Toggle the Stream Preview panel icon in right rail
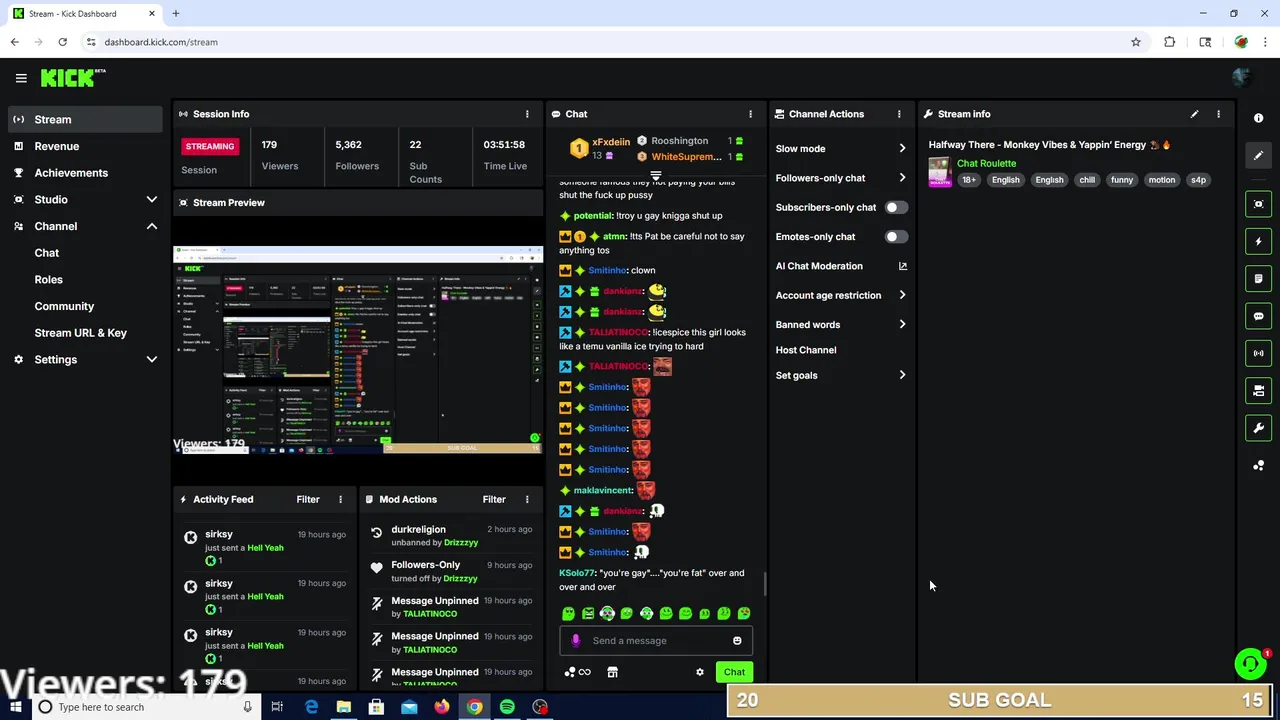 pyautogui.click(x=1258, y=204)
